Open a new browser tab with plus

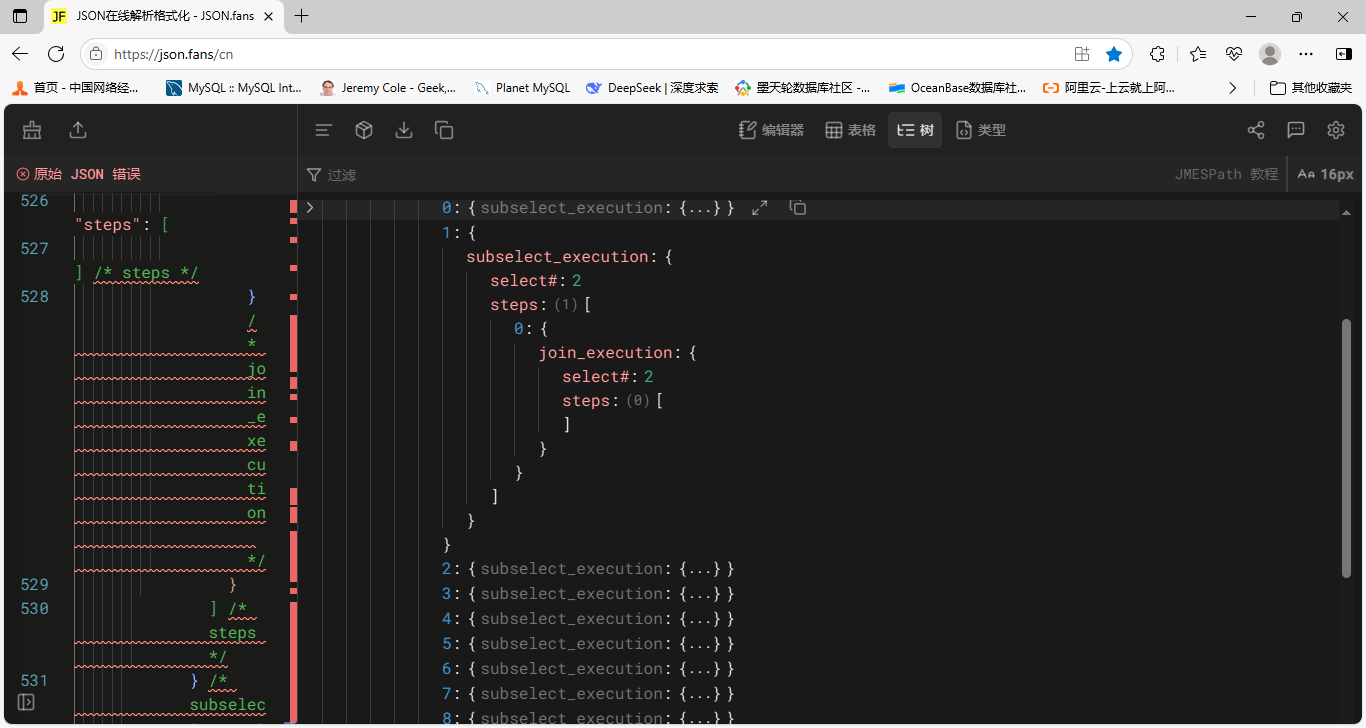coord(302,16)
